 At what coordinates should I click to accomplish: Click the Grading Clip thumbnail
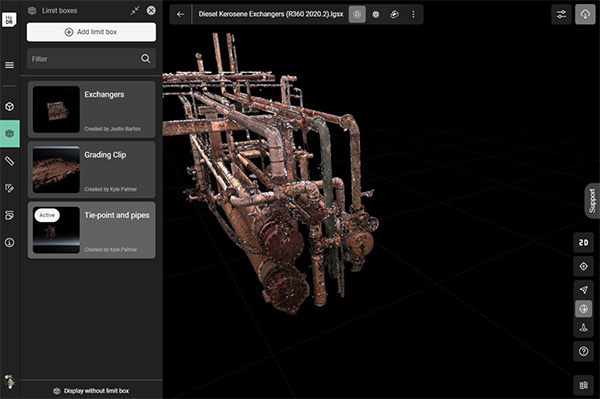point(56,169)
